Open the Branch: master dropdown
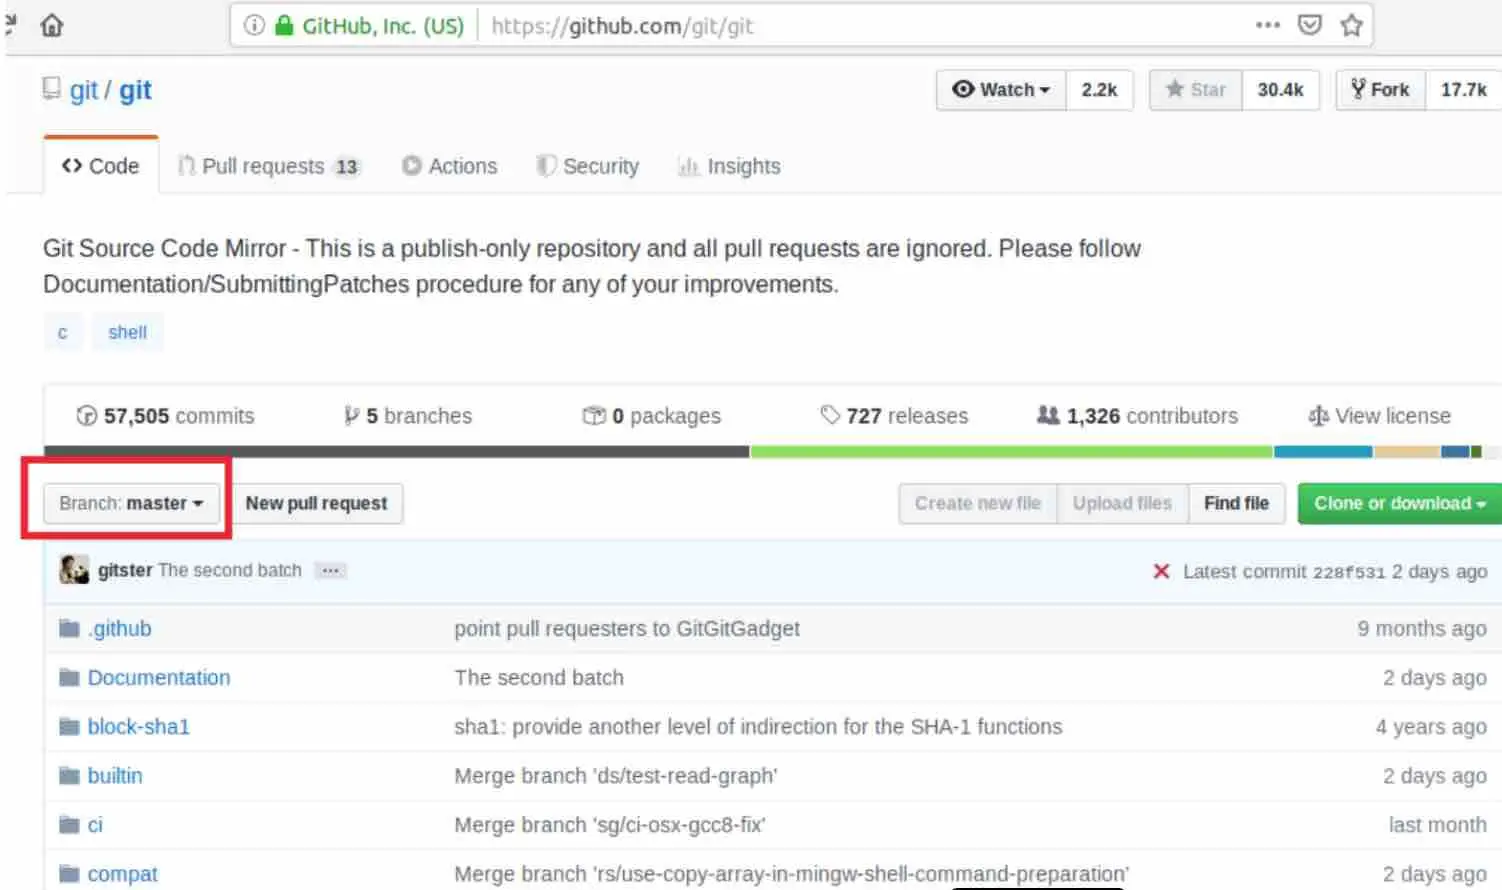 pyautogui.click(x=131, y=503)
